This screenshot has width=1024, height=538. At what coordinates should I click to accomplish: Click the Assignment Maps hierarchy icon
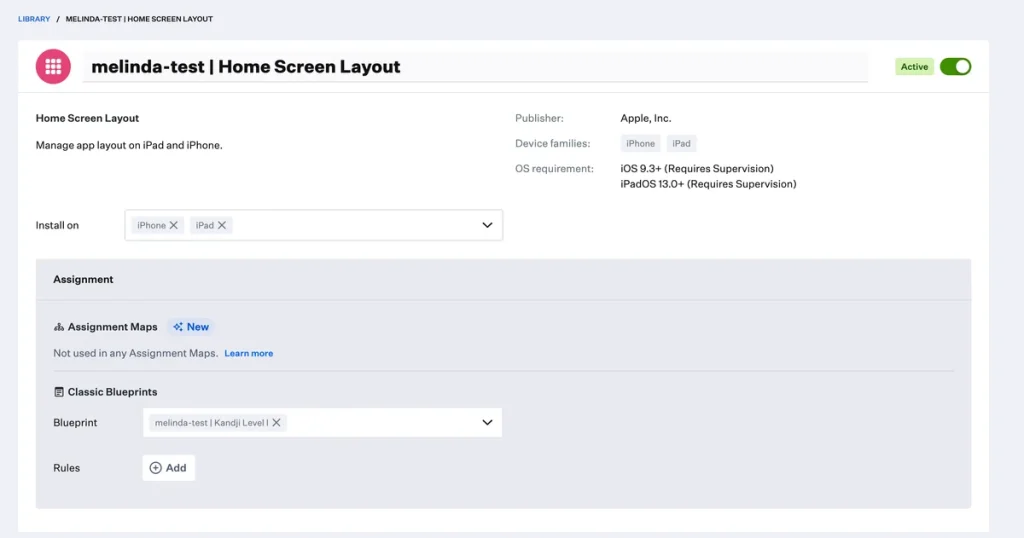coord(59,327)
